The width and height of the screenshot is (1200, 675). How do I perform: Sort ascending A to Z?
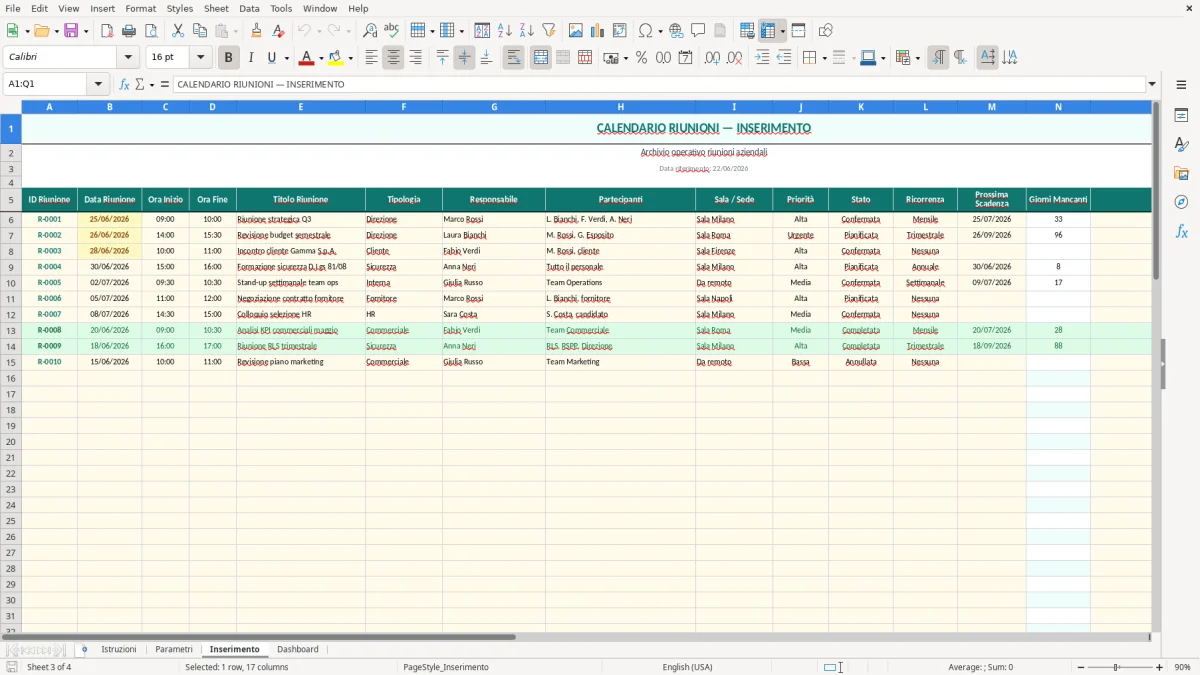pyautogui.click(x=505, y=31)
